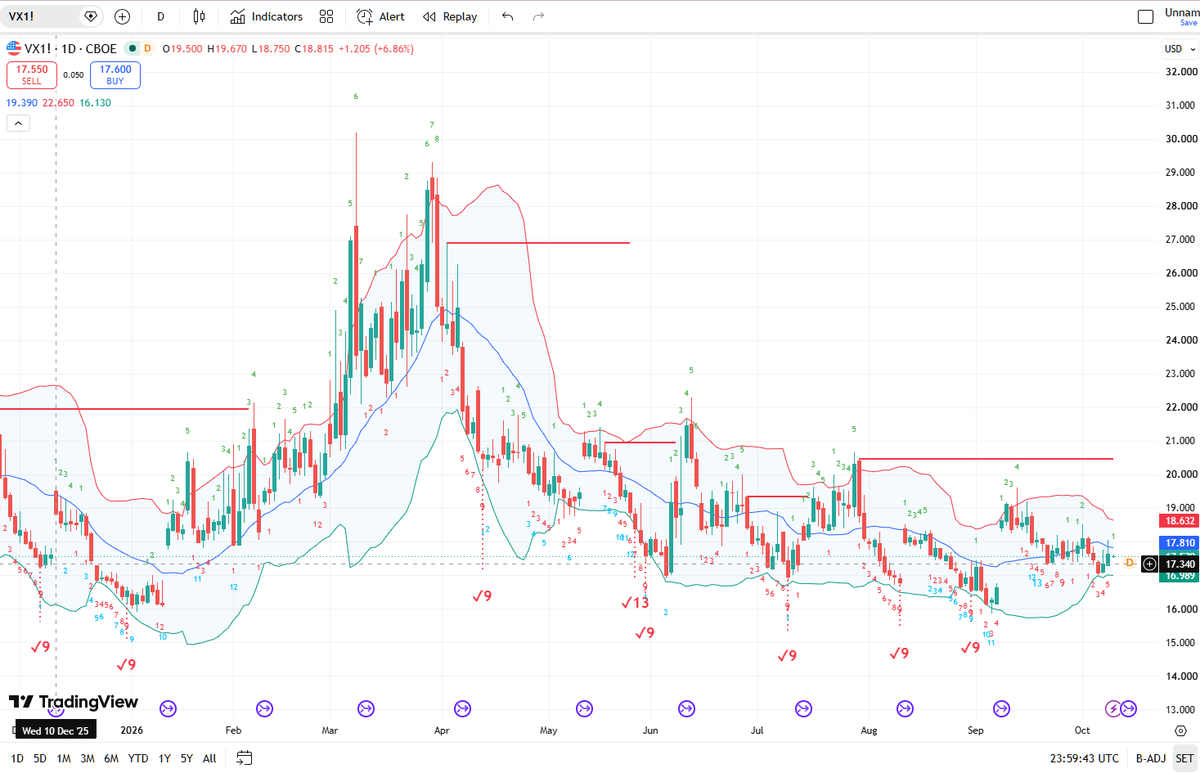Click the indicator value 19.390 in the legend
Viewport: 1200px width, 773px height.
(x=21, y=103)
